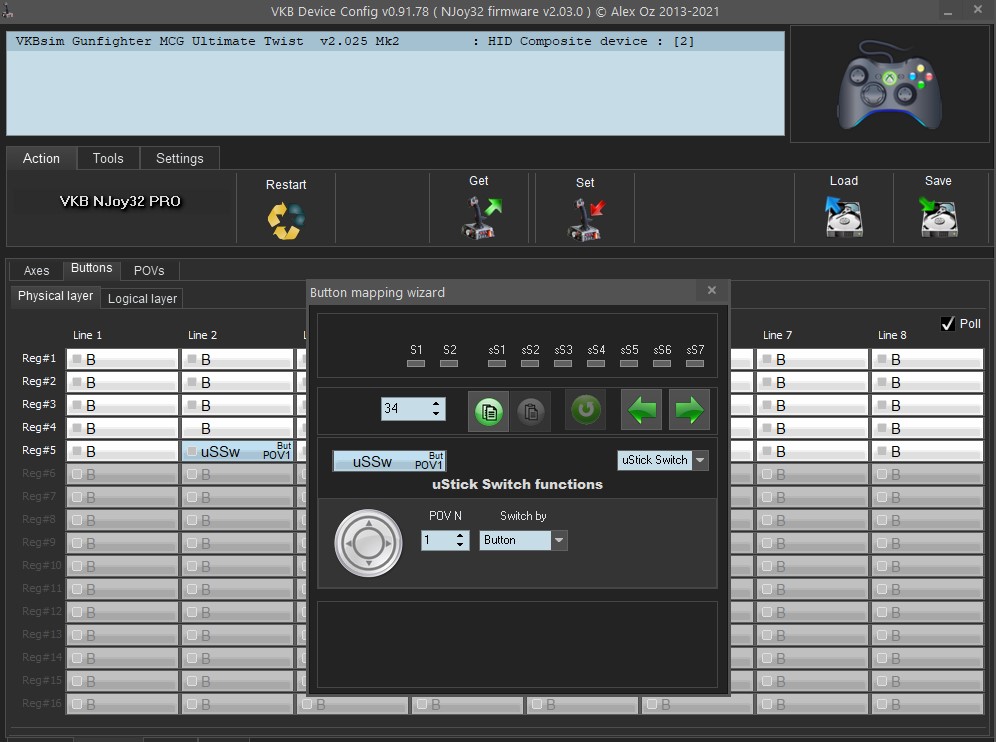Click the gray paste button in wizard
This screenshot has height=742, width=996.
[531, 410]
